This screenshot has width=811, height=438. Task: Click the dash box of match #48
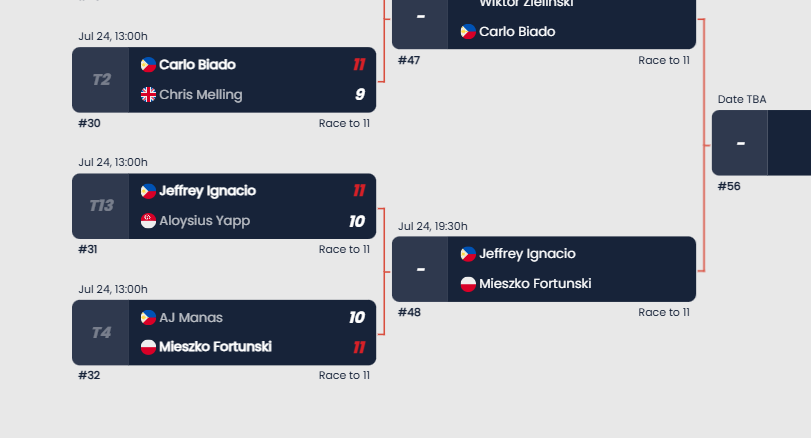(420, 269)
